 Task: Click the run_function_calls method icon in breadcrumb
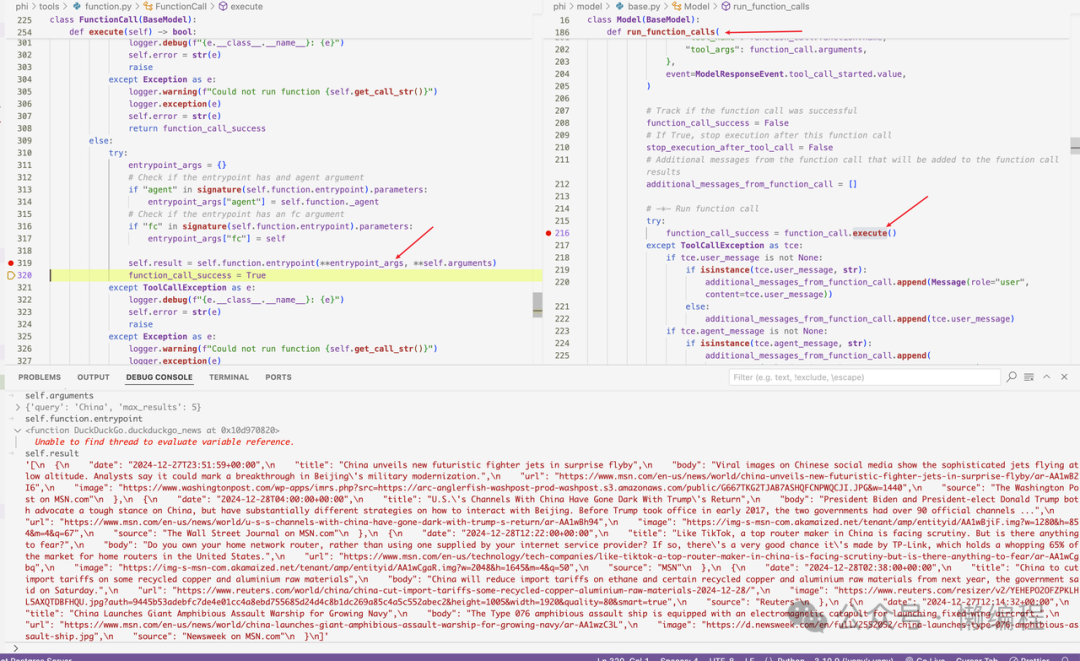pyautogui.click(x=723, y=6)
